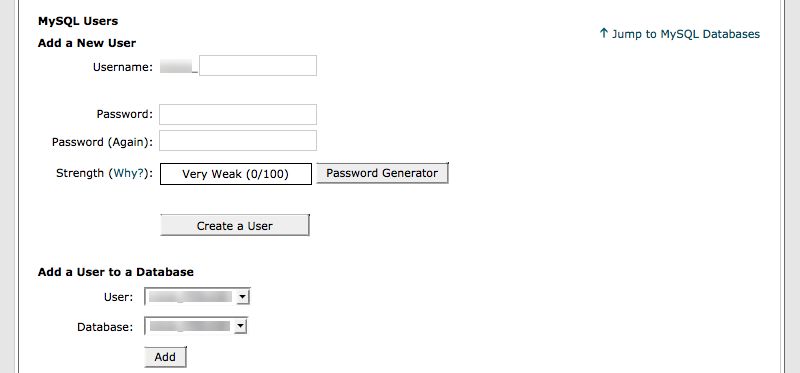Click the up arrow beside Jump to MySQL Databases
The height and width of the screenshot is (373, 800).
pyautogui.click(x=604, y=34)
